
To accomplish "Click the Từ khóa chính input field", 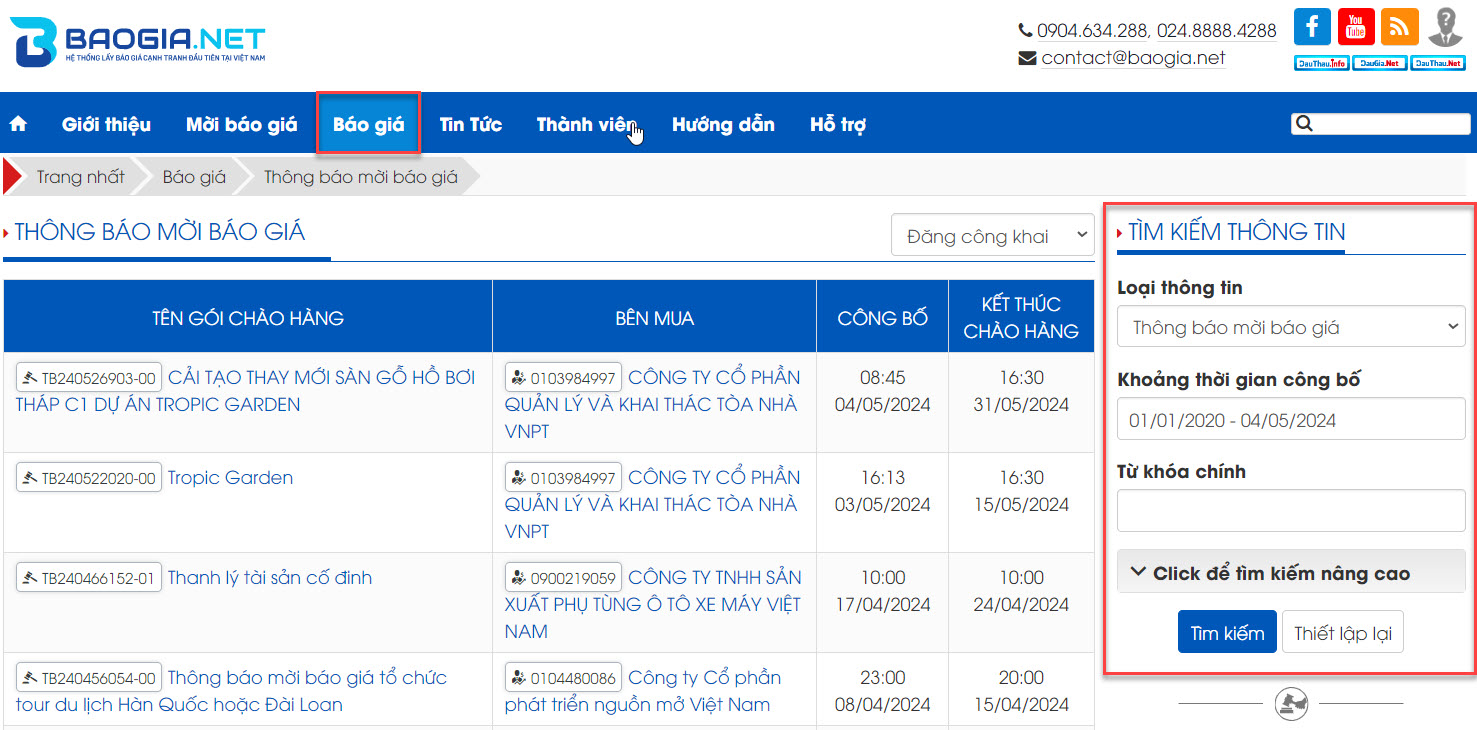I will [x=1291, y=511].
